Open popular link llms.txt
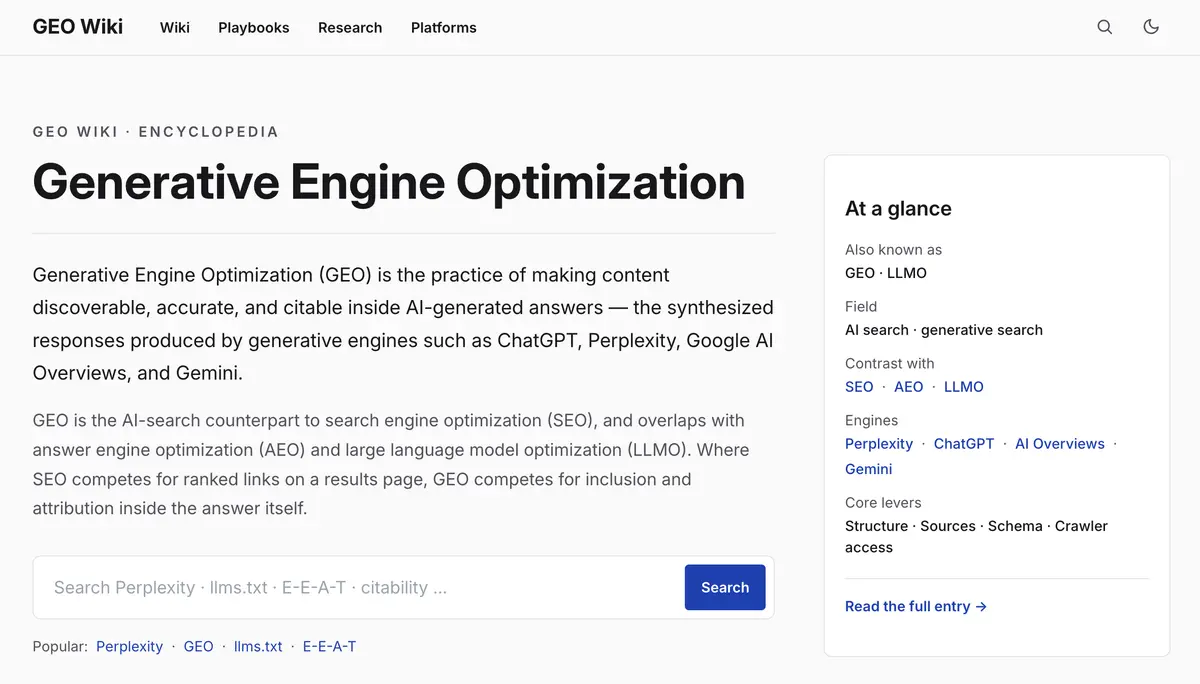 258,647
